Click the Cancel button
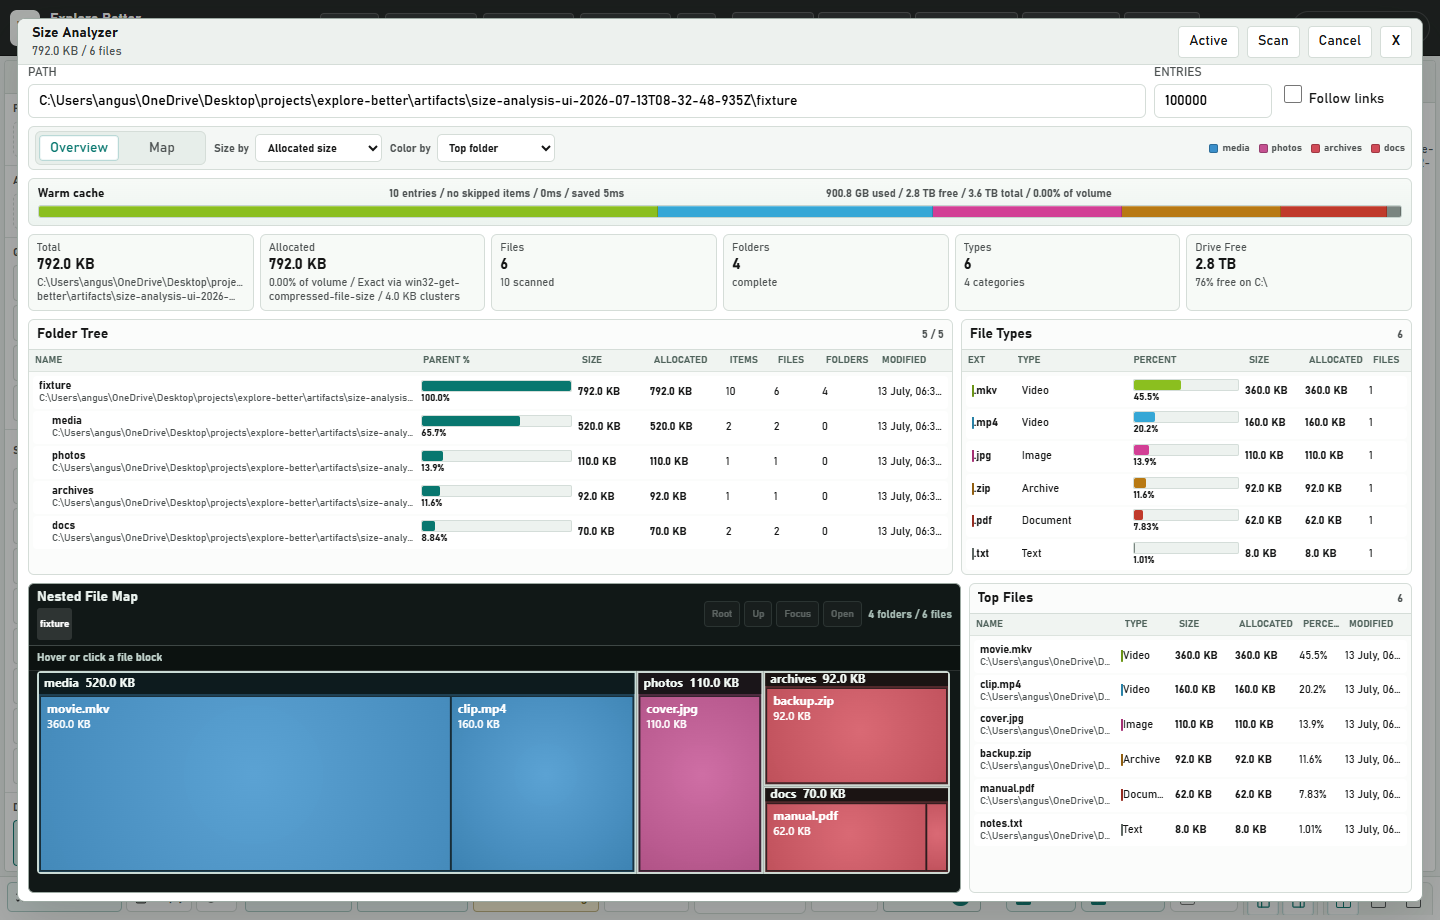The width and height of the screenshot is (1440, 920). tap(1340, 41)
